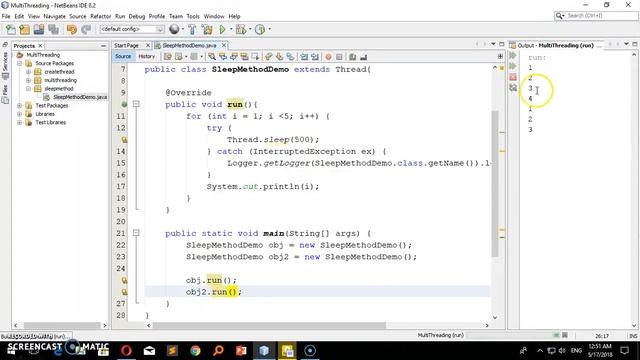Click the Toggle Highlight Search icon
Screen dimensions: 640x360
[x=244, y=57]
